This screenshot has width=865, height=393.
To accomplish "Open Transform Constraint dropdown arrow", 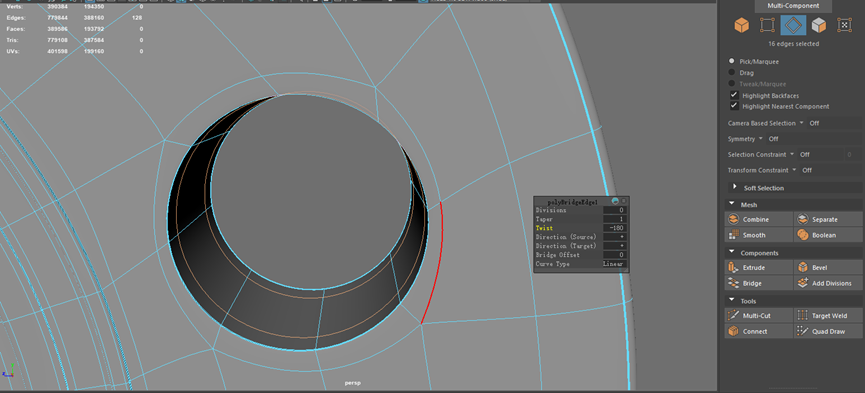I will 794,170.
